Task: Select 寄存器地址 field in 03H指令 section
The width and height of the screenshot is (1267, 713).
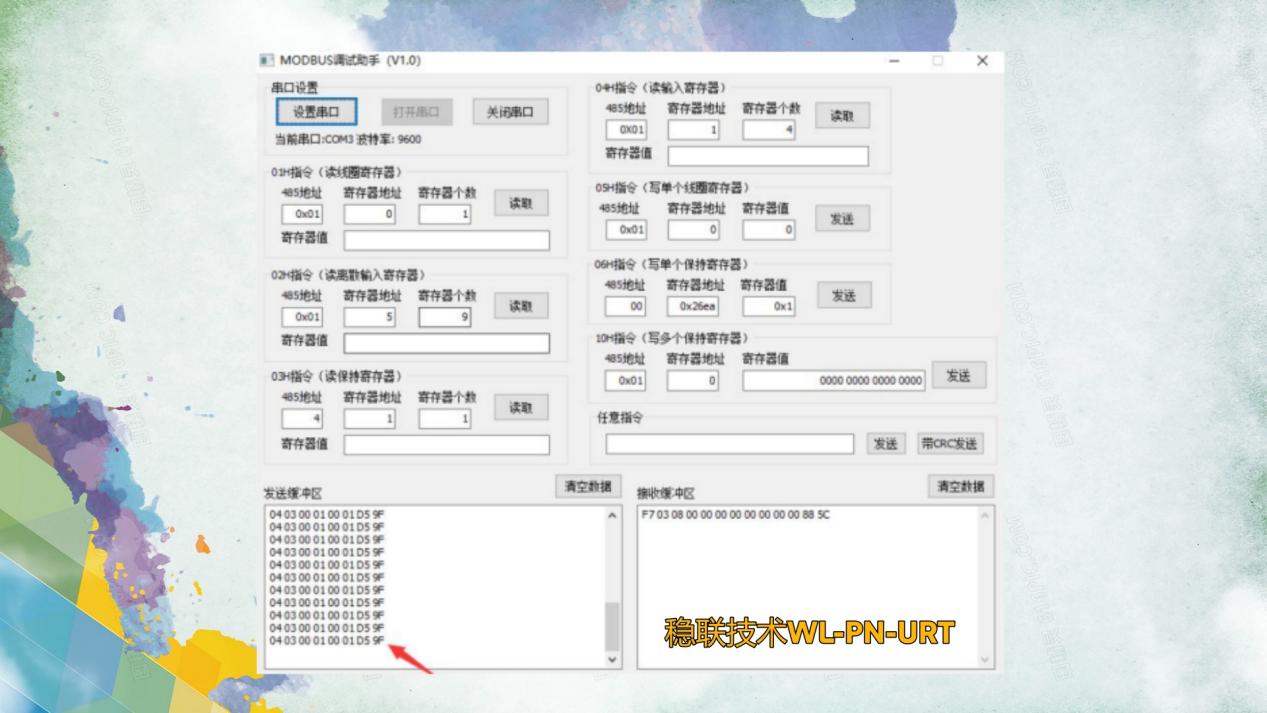Action: 370,419
